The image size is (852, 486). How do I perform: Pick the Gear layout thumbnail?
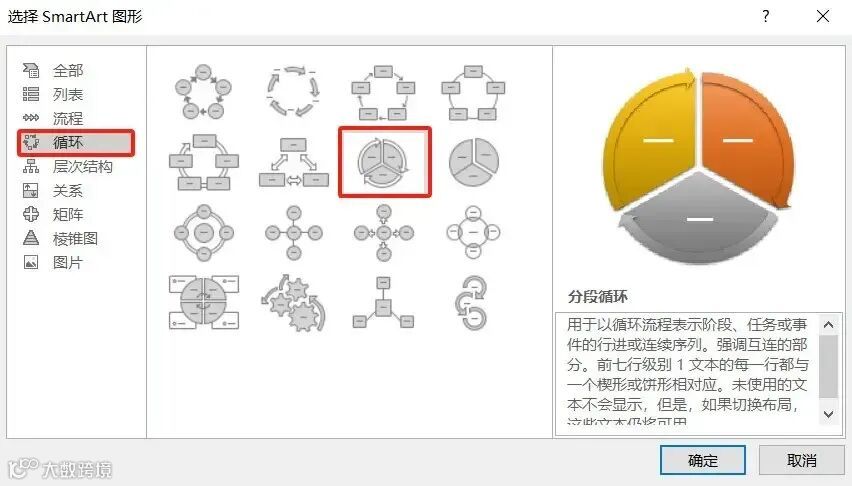point(293,303)
